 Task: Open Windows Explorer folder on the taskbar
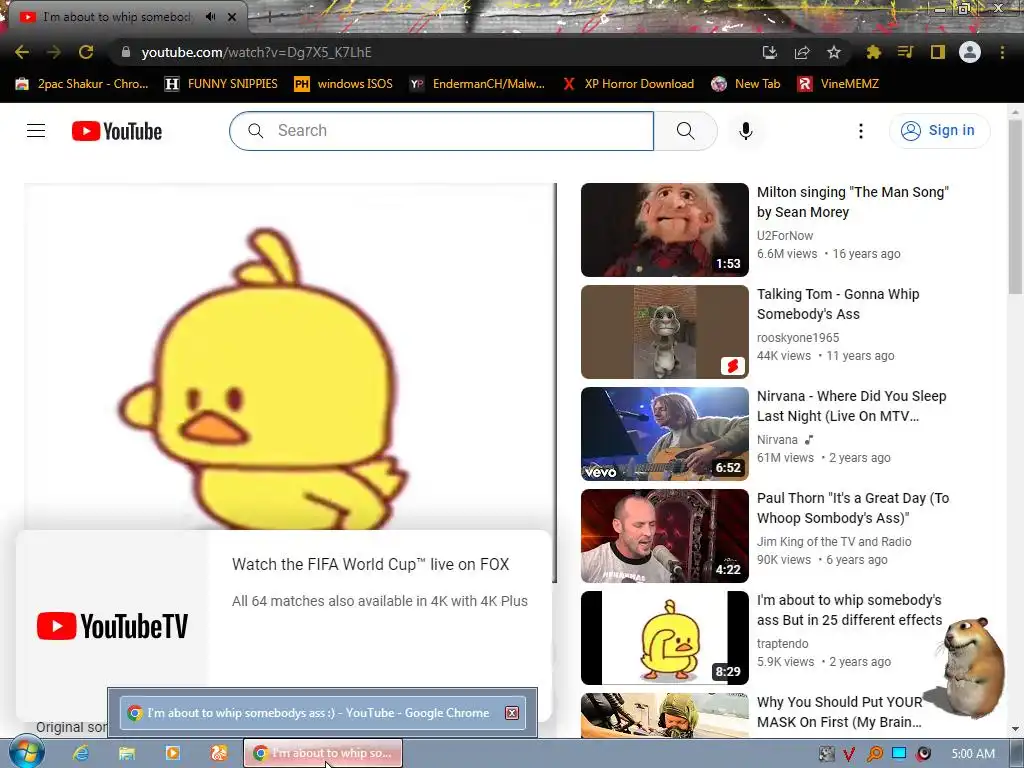(127, 753)
